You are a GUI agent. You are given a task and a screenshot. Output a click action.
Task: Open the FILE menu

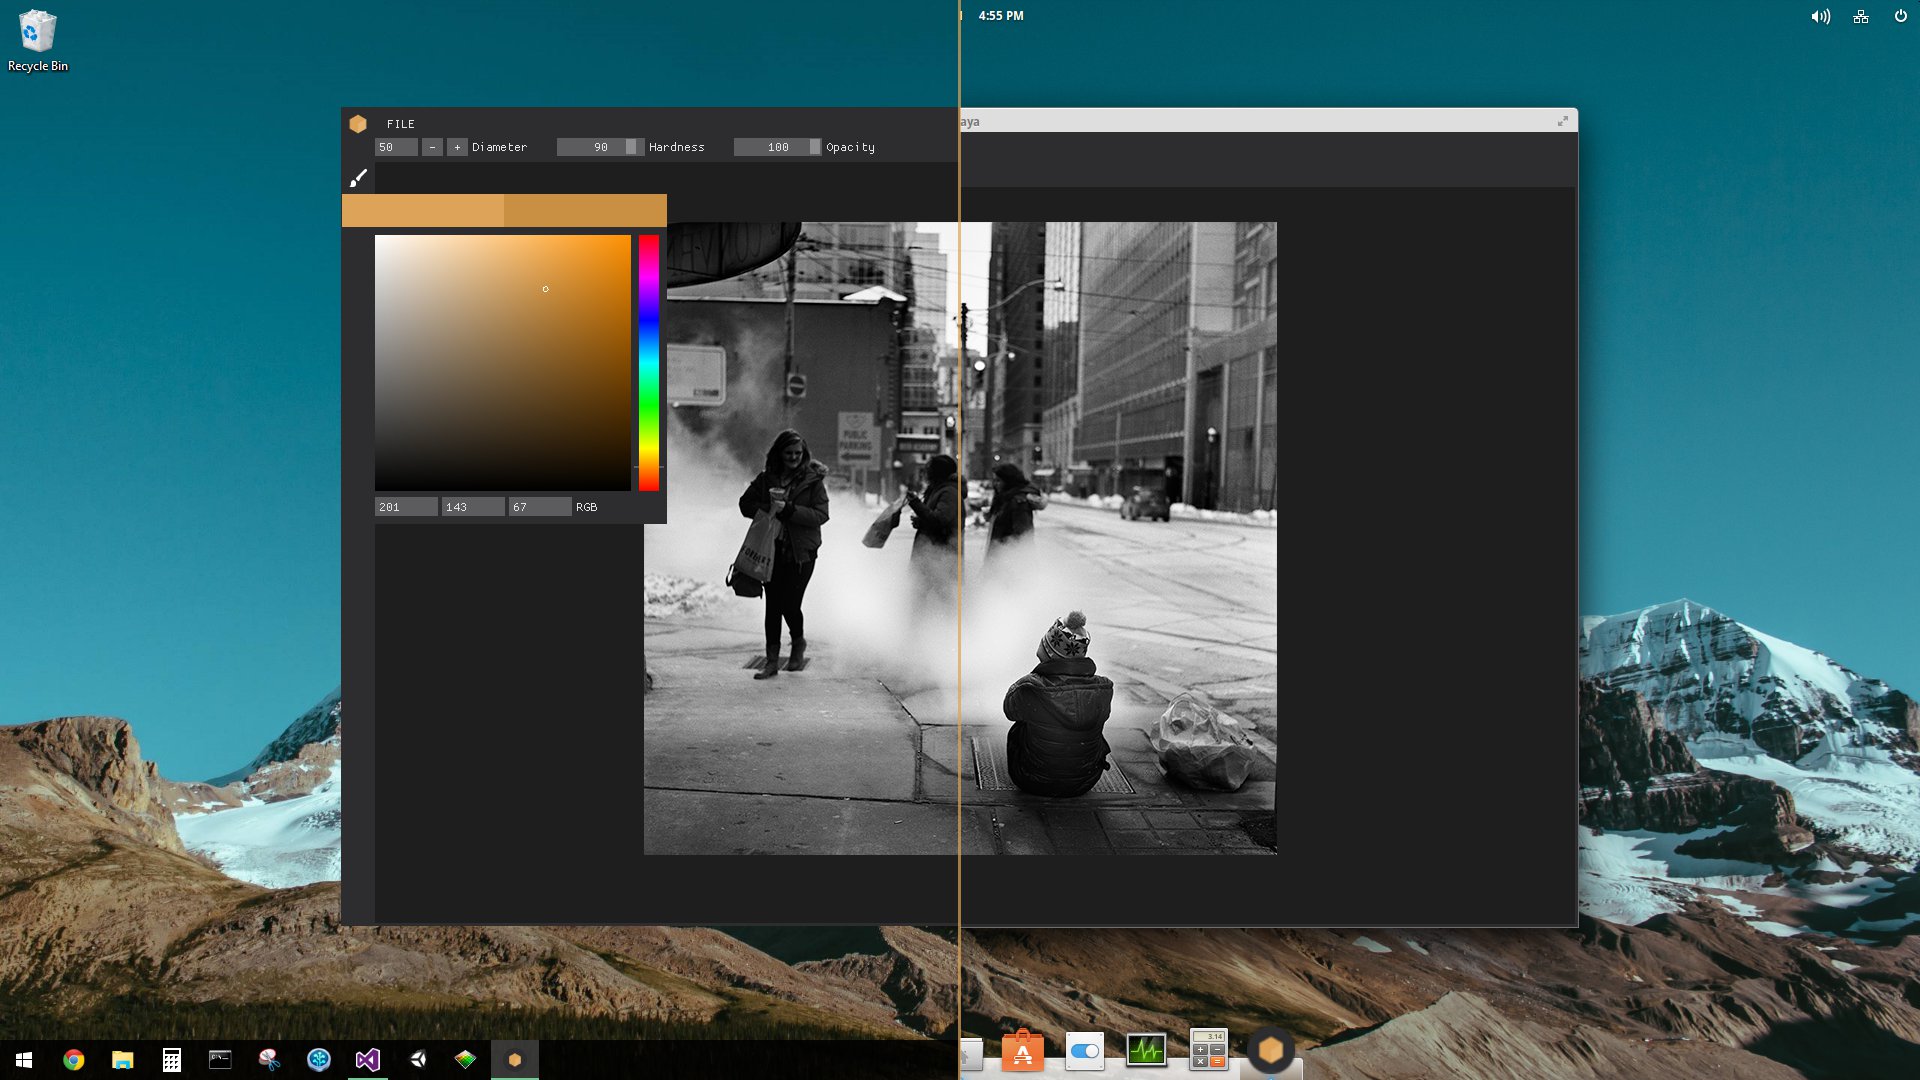400,124
